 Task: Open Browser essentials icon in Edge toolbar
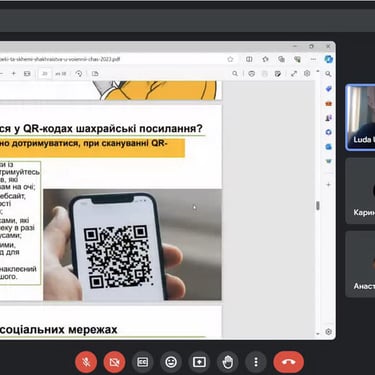click(297, 59)
